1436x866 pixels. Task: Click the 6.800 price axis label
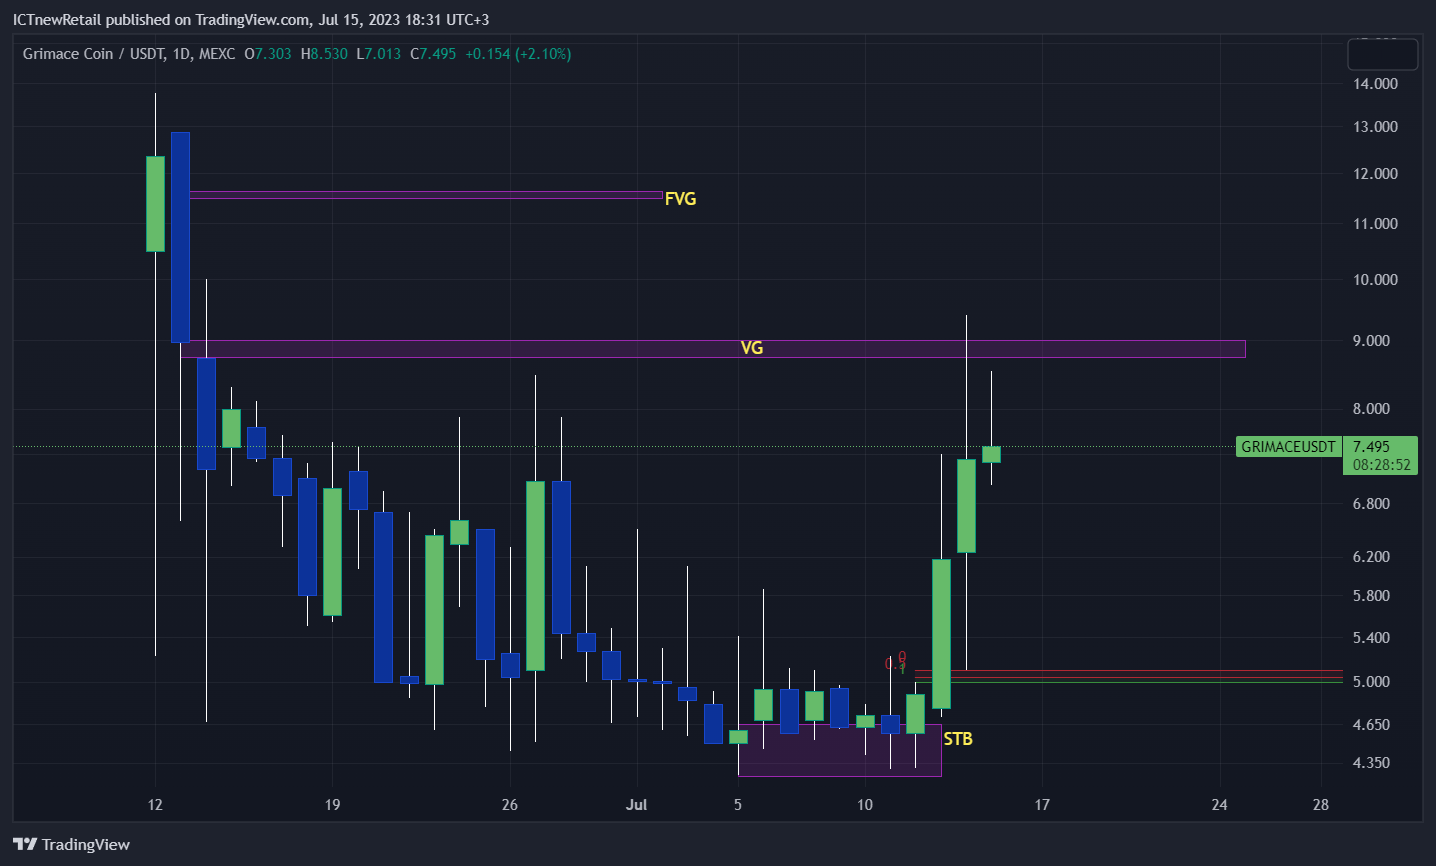1371,504
